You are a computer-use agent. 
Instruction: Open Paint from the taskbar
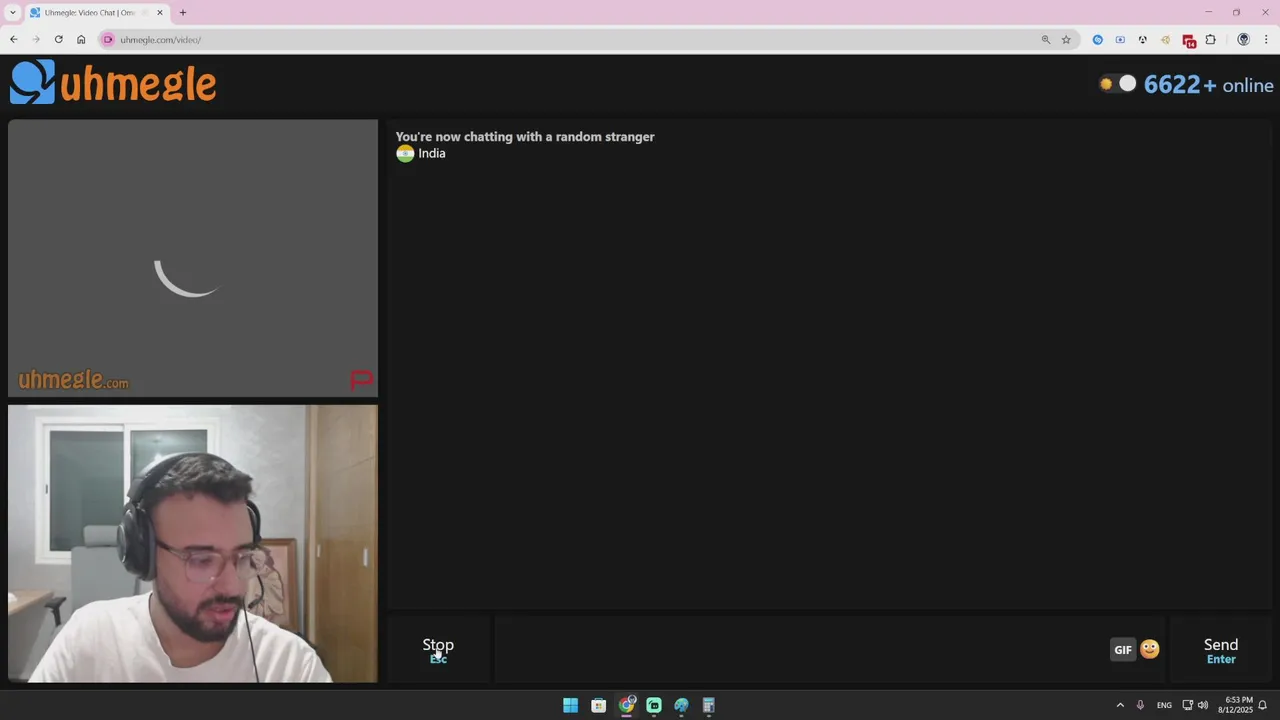(x=681, y=705)
